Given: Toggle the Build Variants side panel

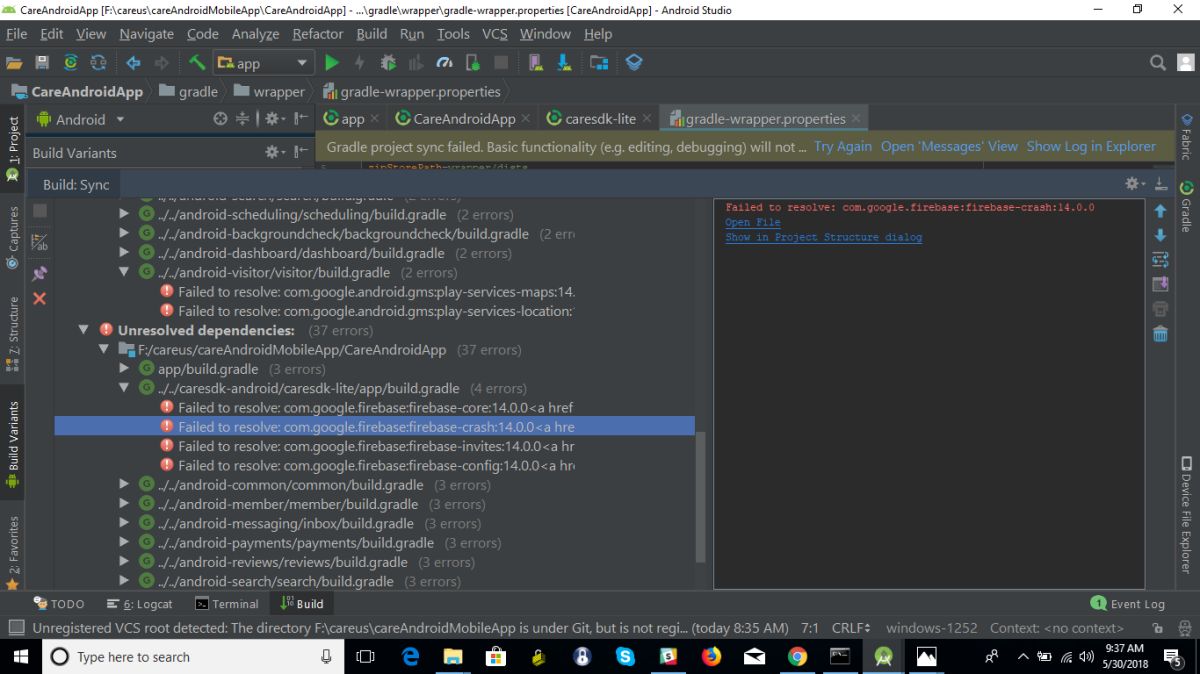Looking at the screenshot, I should [13, 444].
